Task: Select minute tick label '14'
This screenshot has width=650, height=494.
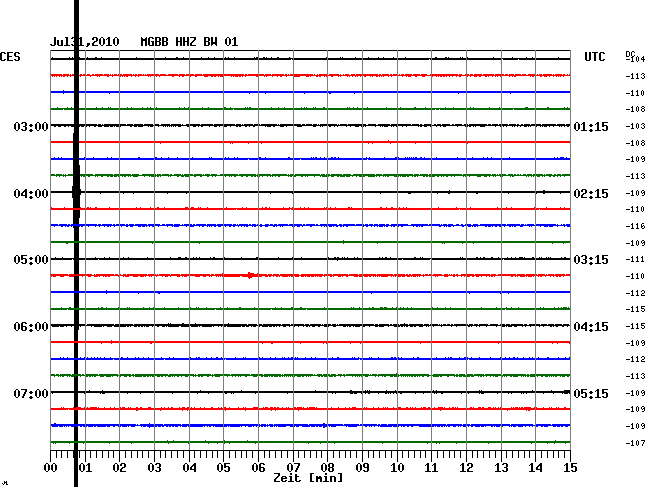Action: [535, 468]
